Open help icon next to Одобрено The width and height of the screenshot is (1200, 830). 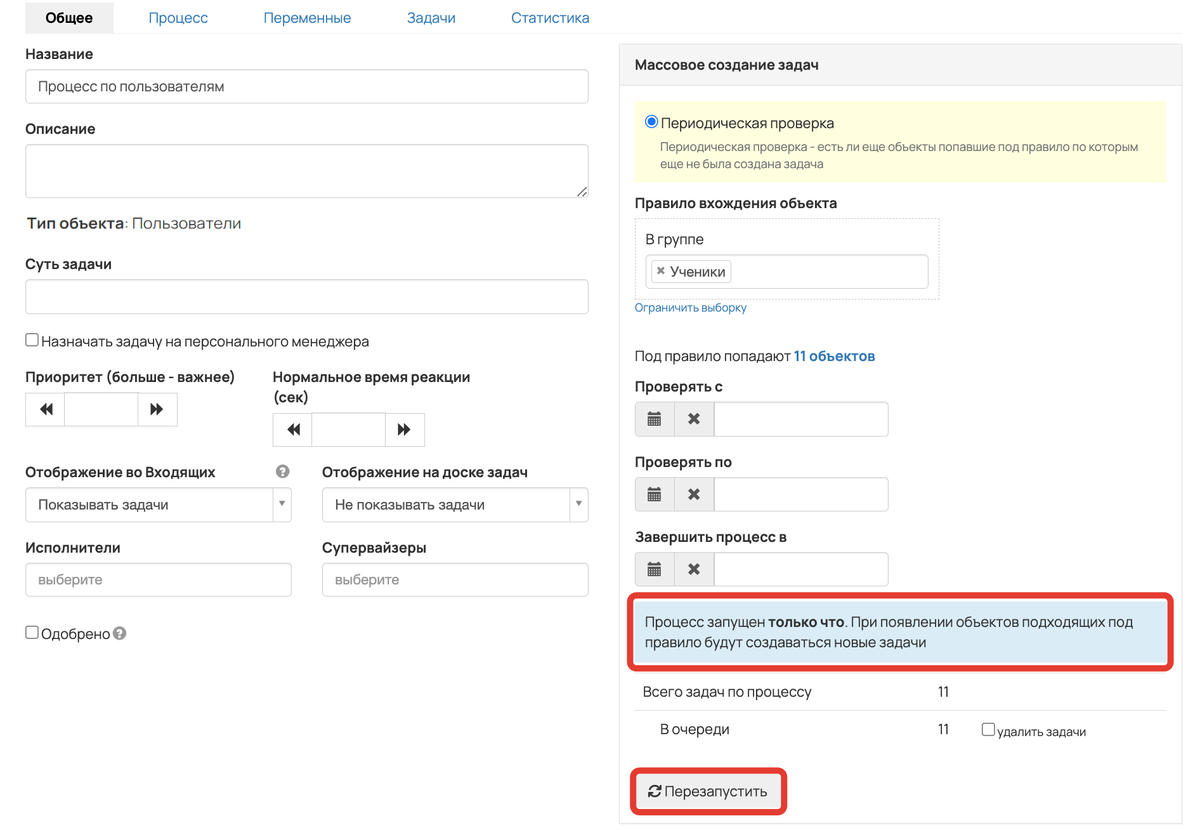(120, 633)
